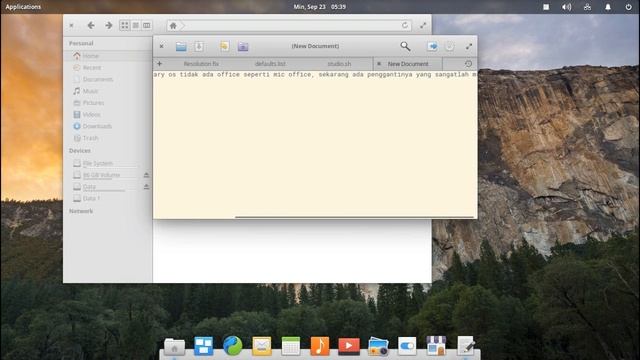Viewport: 640px width, 360px height.
Task: Open AppCenter store from the dock
Action: pos(436,346)
